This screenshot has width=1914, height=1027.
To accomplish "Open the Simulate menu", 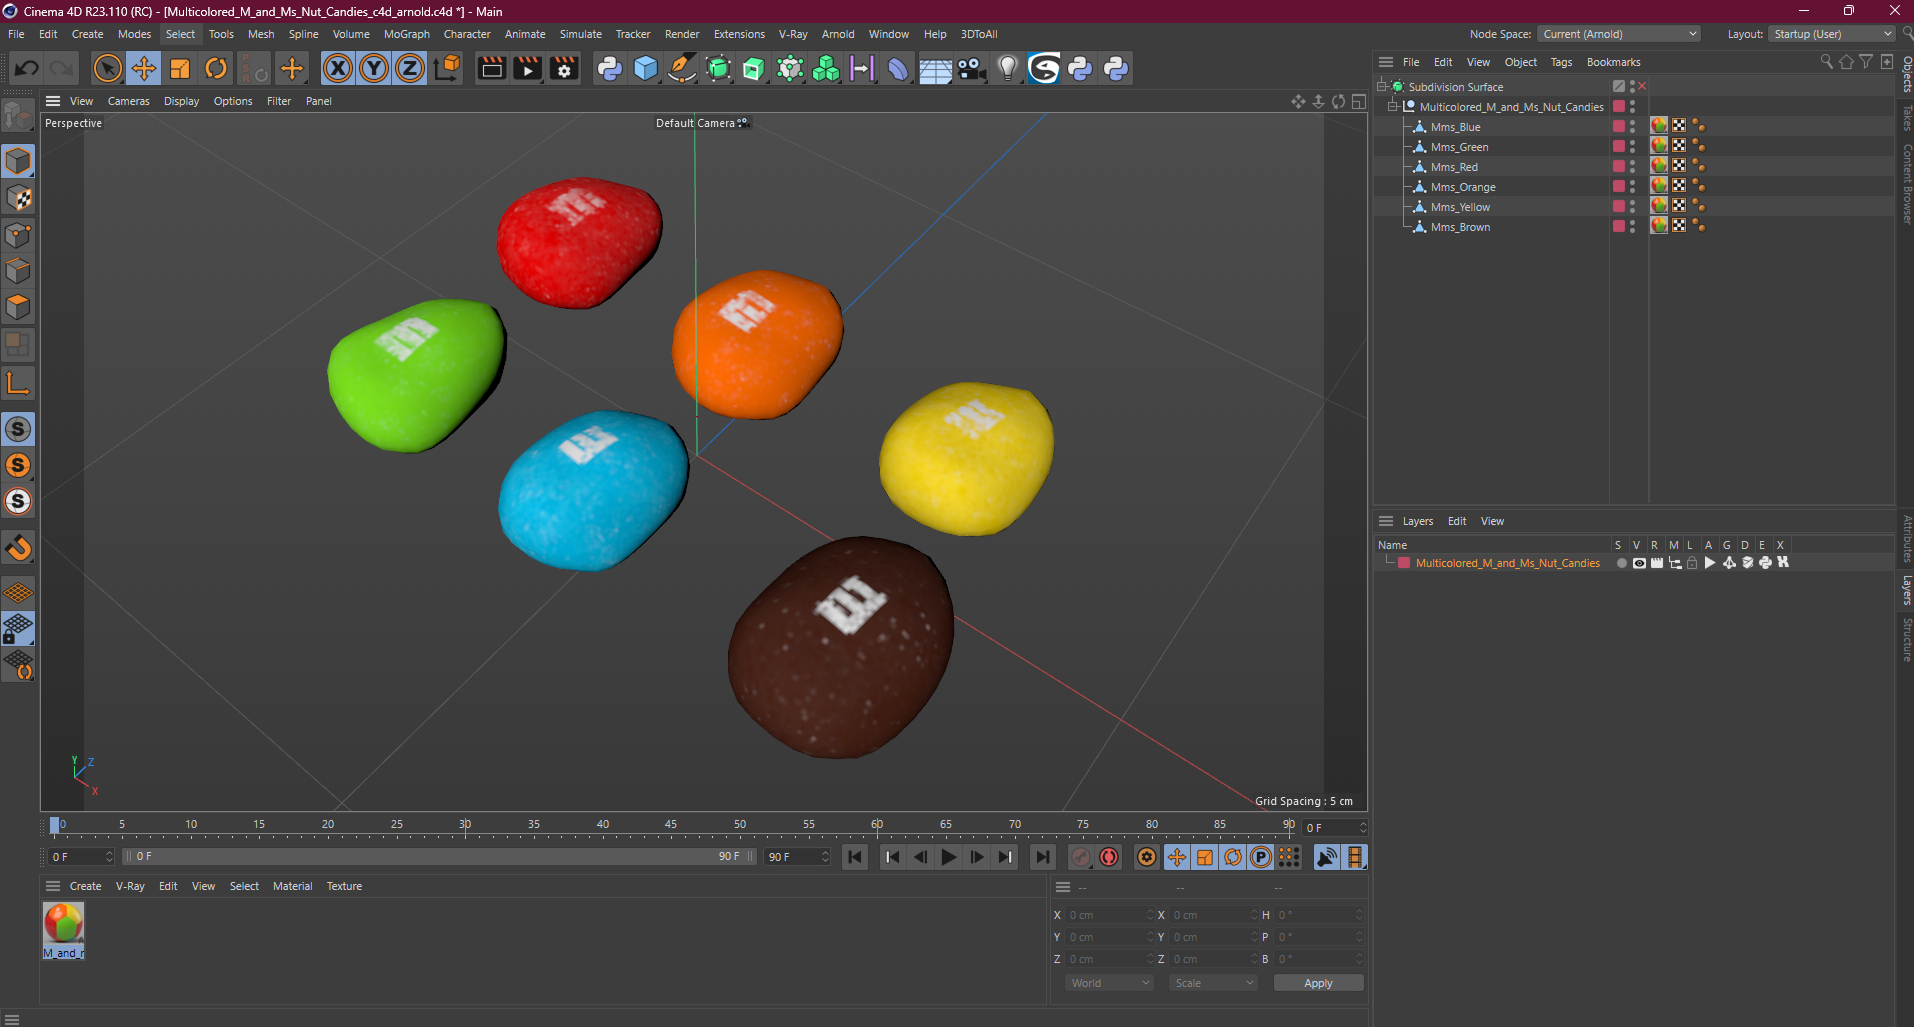I will [x=580, y=34].
